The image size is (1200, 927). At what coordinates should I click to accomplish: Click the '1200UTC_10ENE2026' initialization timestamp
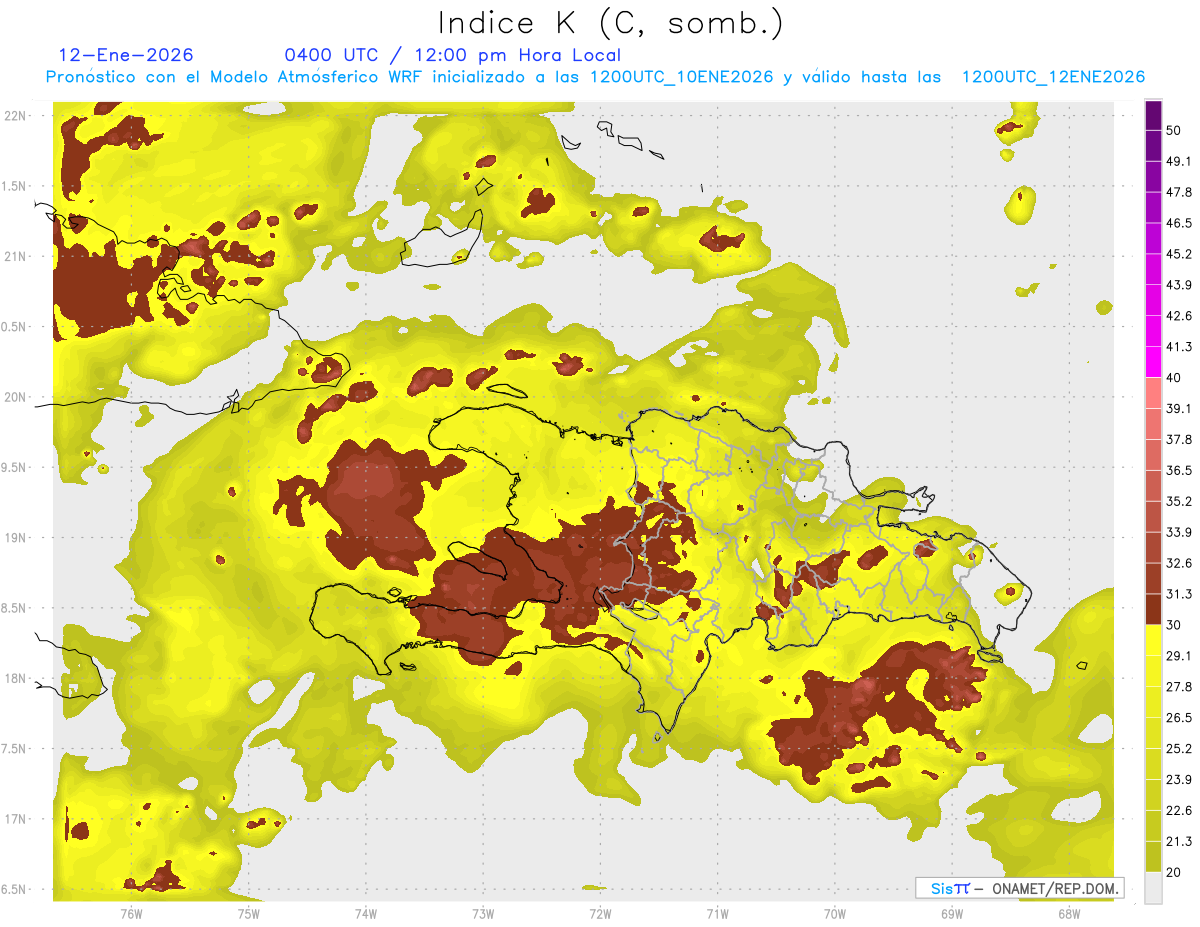coord(682,77)
